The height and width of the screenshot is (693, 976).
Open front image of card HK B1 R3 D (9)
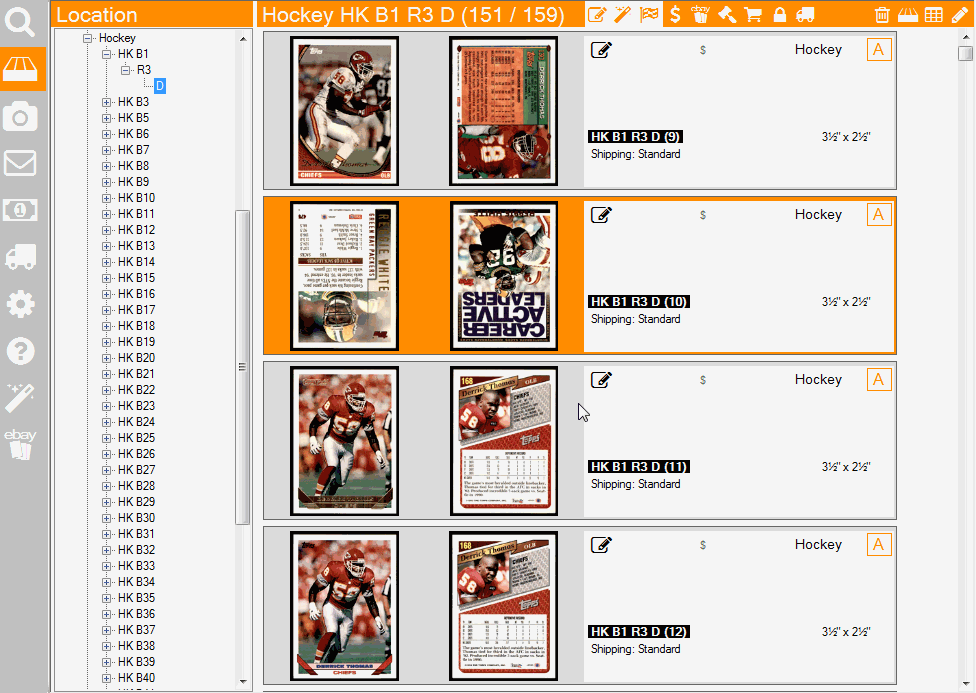point(344,111)
